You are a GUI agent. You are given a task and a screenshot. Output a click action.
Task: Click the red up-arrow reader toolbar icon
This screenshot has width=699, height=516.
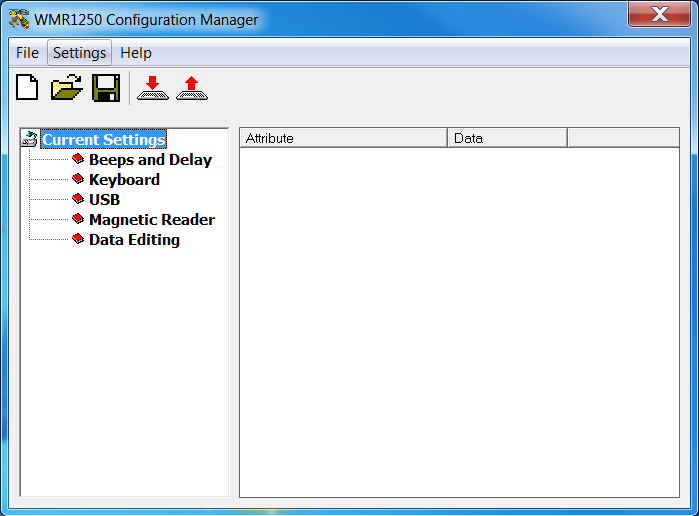[x=192, y=88]
